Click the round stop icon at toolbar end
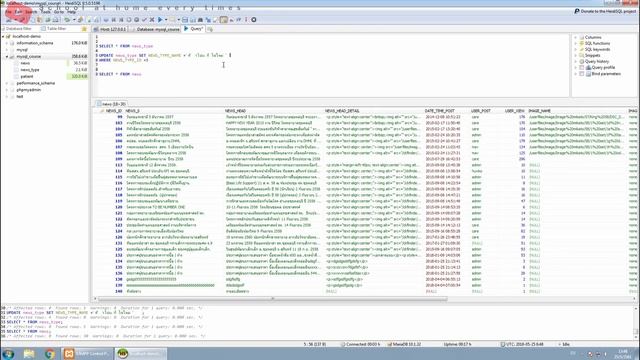640x360 pixels. (x=253, y=20)
